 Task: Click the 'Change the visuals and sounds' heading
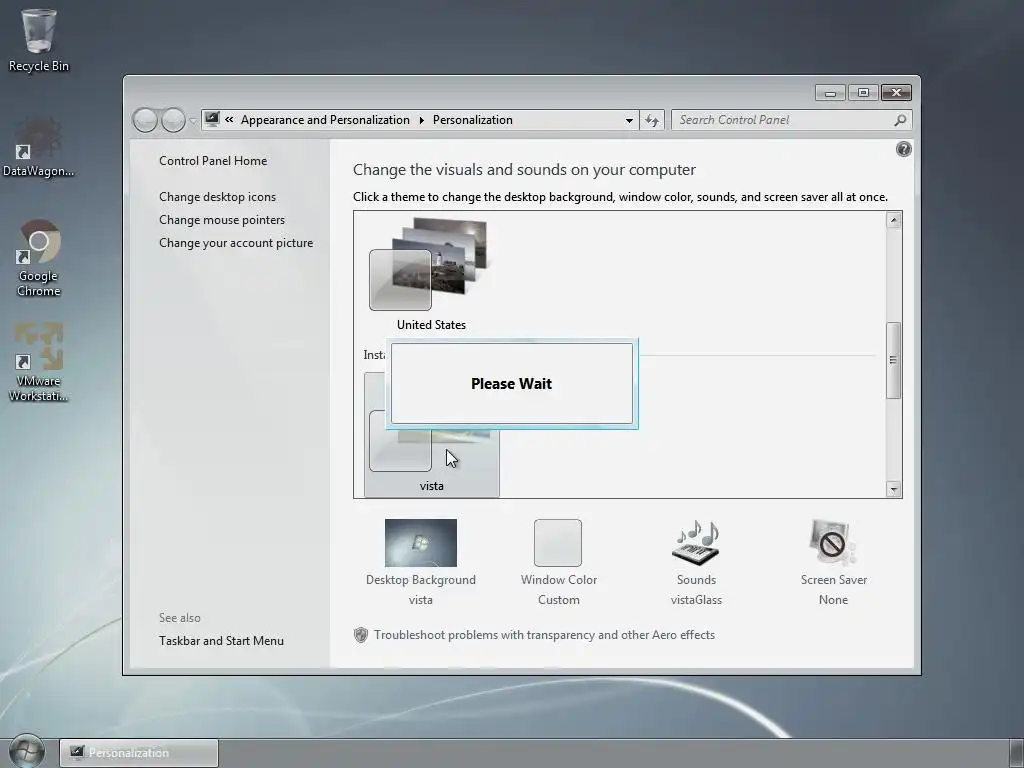tap(524, 170)
